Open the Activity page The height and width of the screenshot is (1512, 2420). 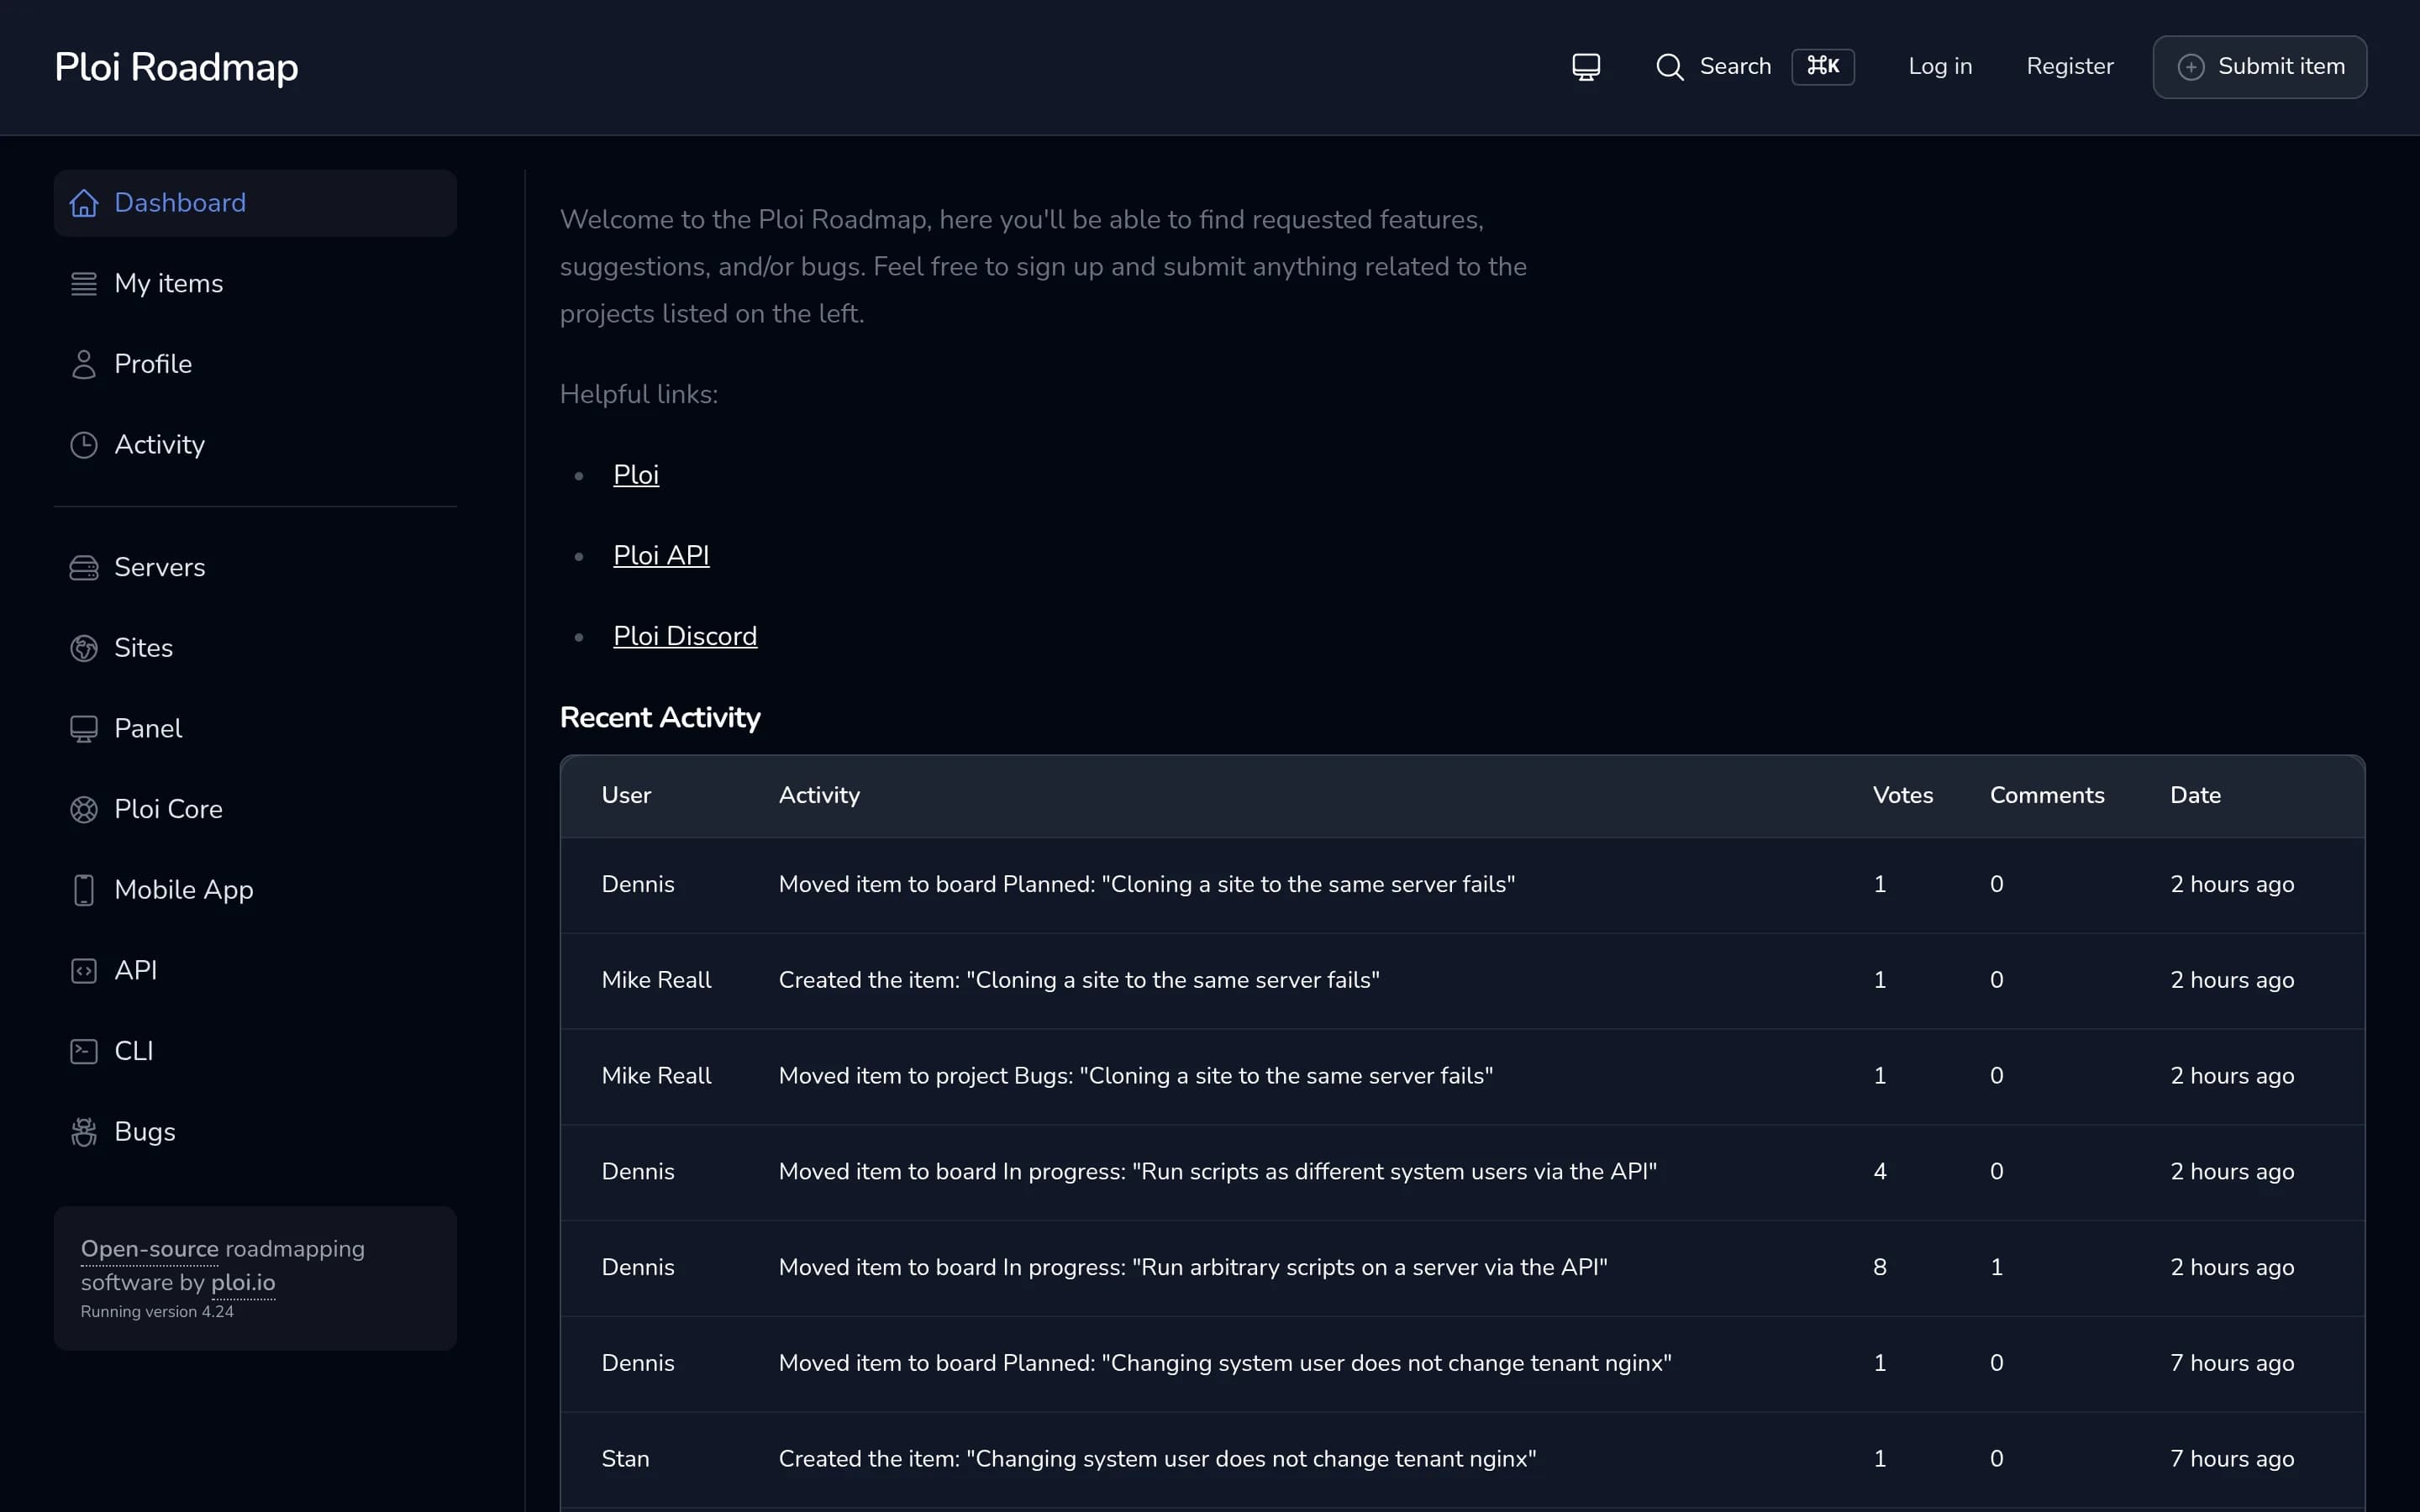[255, 445]
